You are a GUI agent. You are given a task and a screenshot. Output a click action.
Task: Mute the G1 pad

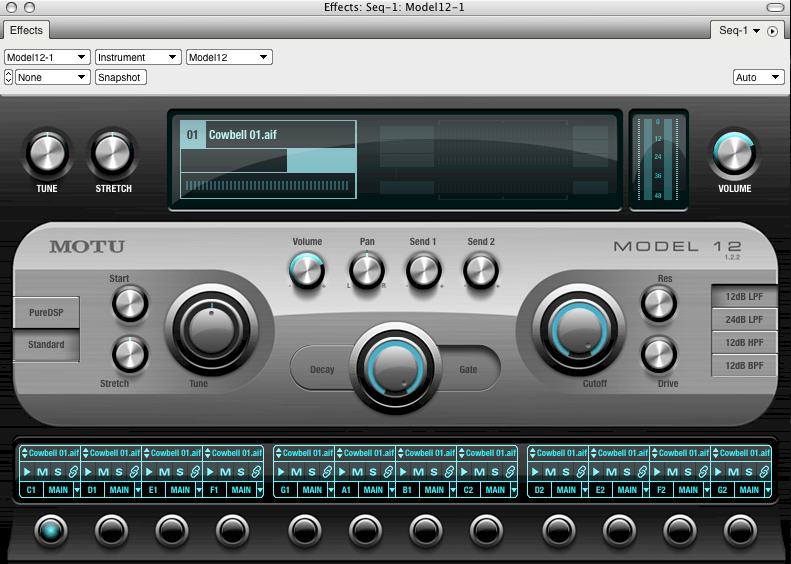click(297, 472)
